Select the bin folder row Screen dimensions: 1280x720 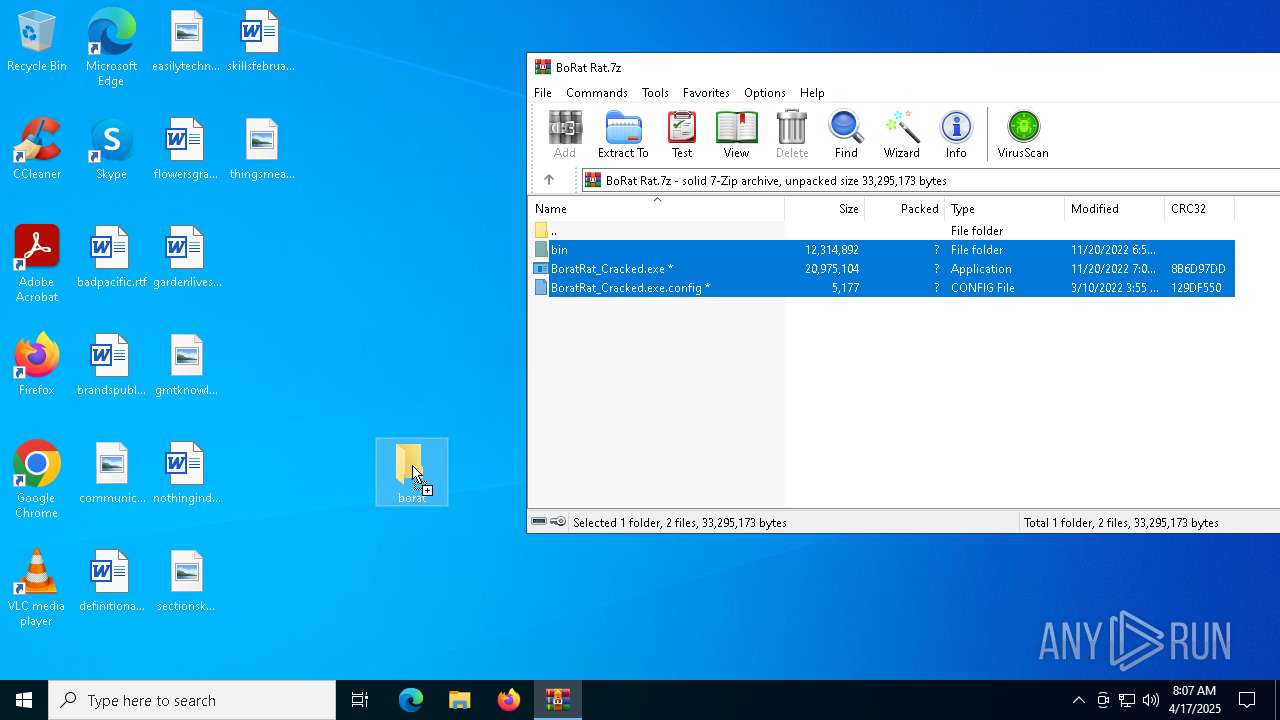pyautogui.click(x=882, y=250)
